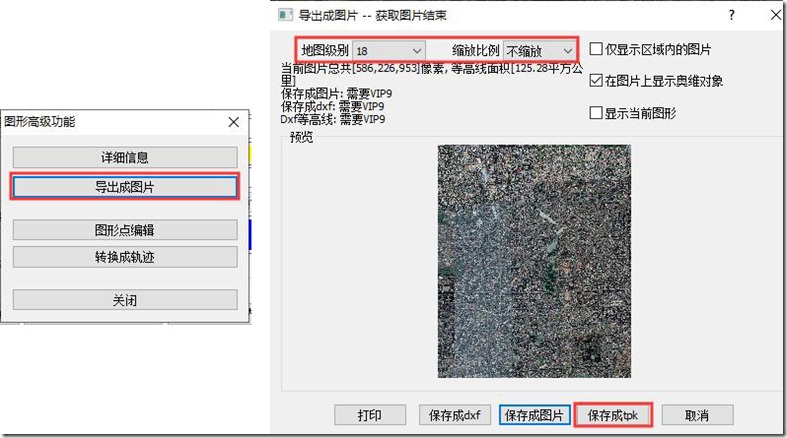Image resolution: width=787 pixels, height=438 pixels.
Task: Click the 保存成图片 button
Action: click(x=535, y=415)
